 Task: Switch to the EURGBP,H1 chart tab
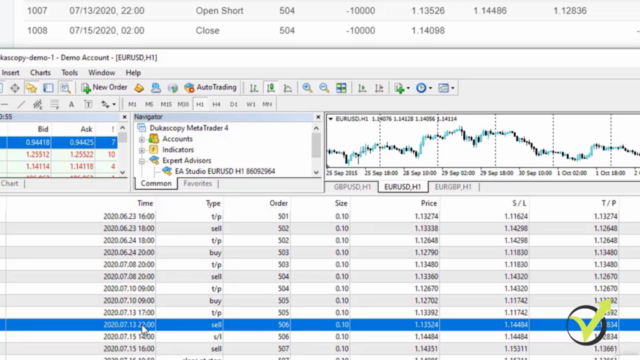(453, 187)
